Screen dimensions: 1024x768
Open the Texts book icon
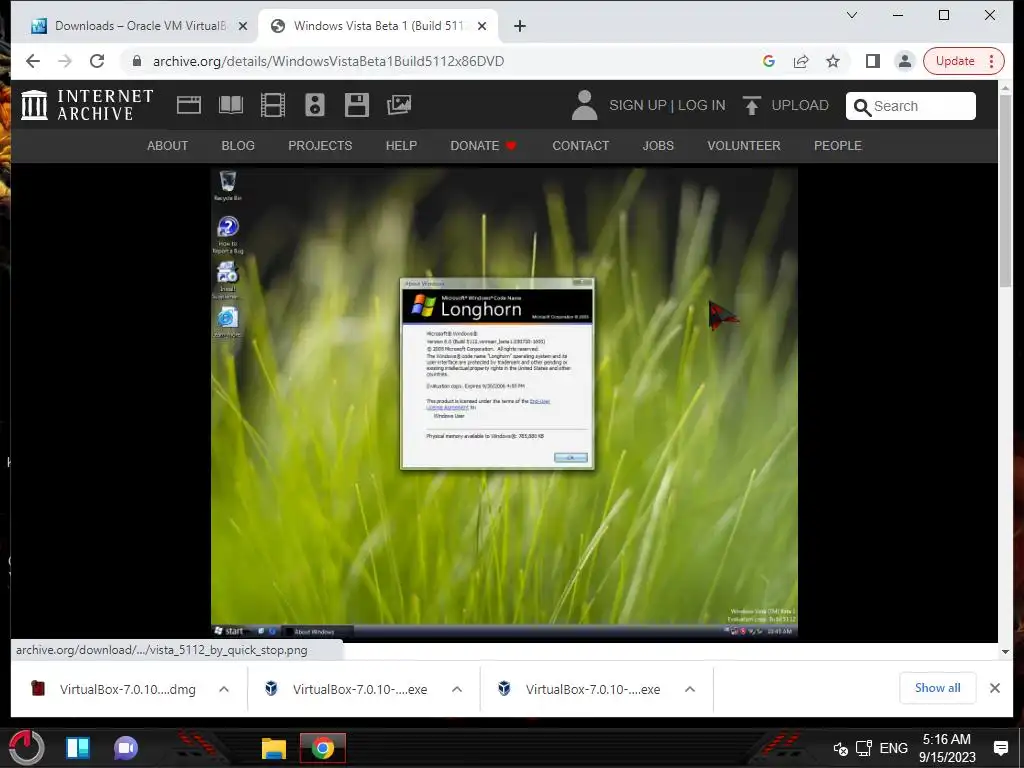point(231,105)
